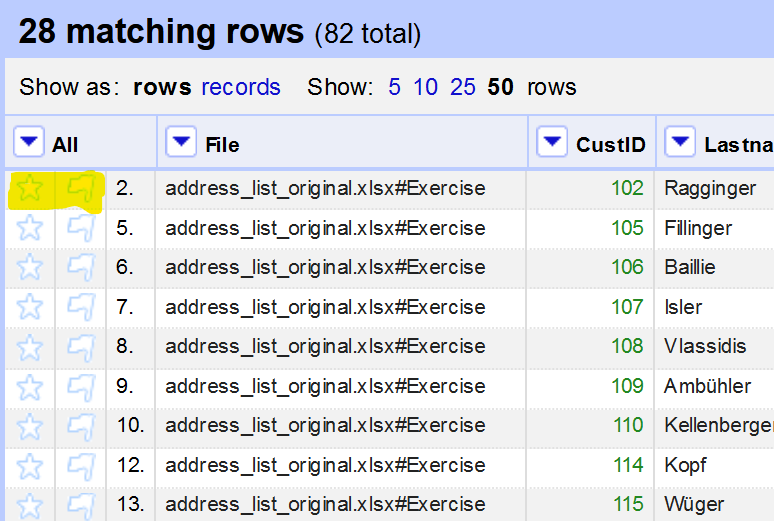Star row 2 with Ragginger

click(30, 187)
